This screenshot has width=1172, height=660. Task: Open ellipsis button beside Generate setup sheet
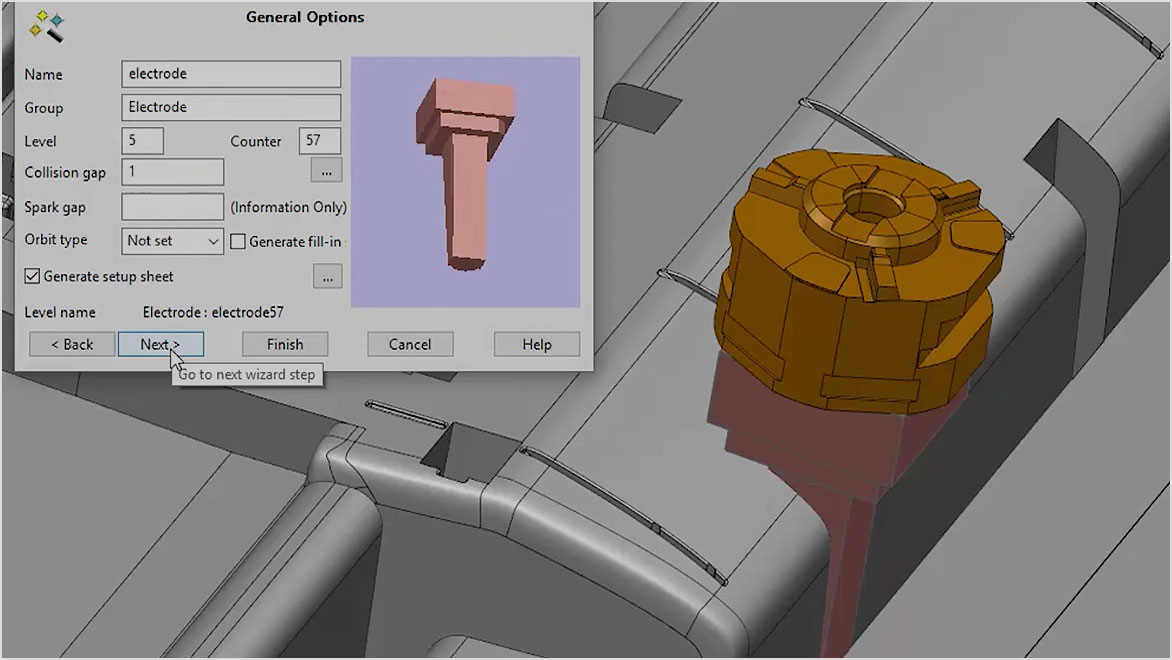coord(327,277)
